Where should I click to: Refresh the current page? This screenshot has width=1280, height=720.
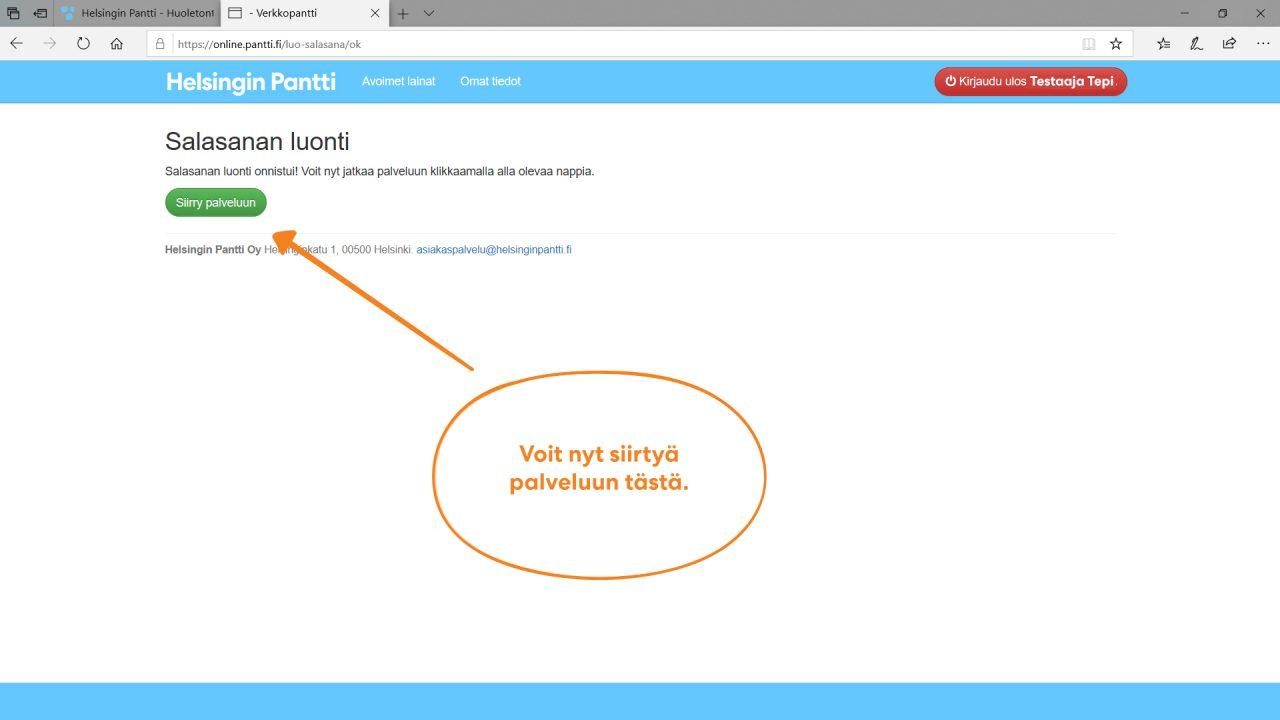[83, 44]
